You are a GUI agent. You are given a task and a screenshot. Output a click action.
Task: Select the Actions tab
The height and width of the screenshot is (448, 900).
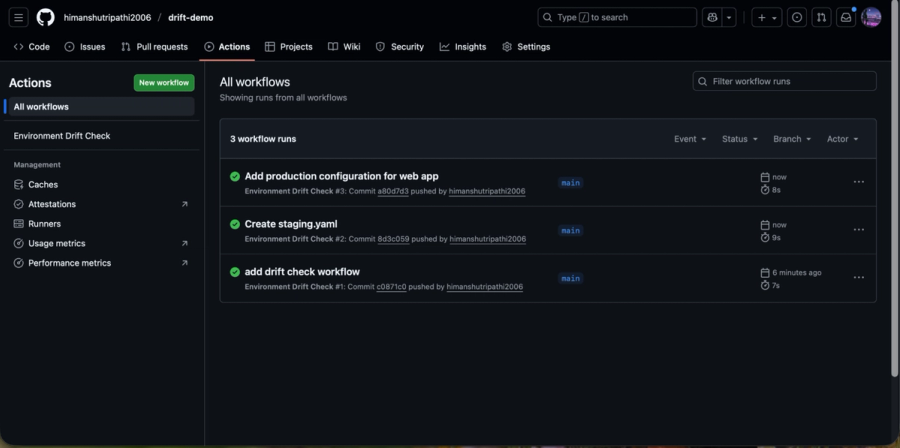coord(227,47)
